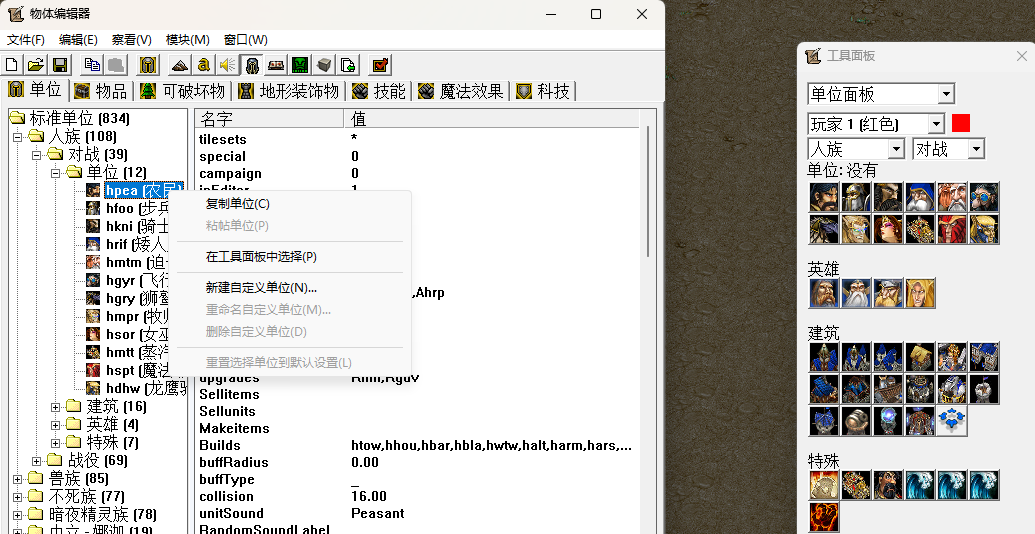Open the AI Editor green face icon

300,65
